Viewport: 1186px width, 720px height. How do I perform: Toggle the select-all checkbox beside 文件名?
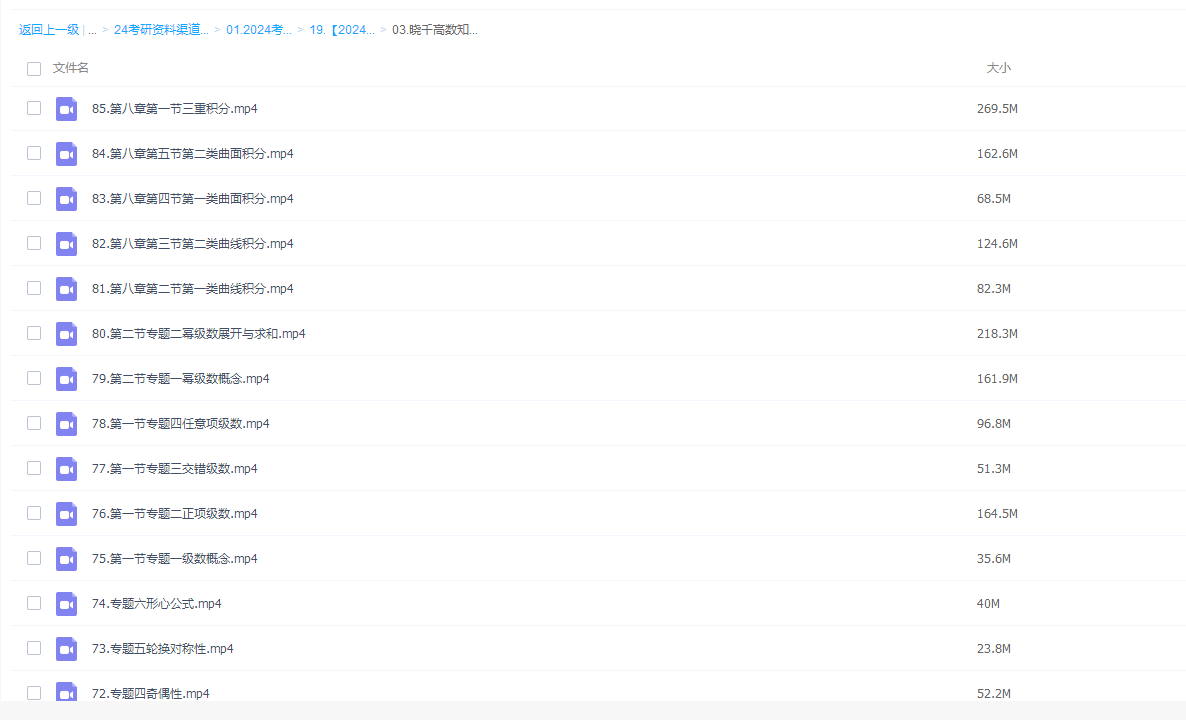(34, 68)
